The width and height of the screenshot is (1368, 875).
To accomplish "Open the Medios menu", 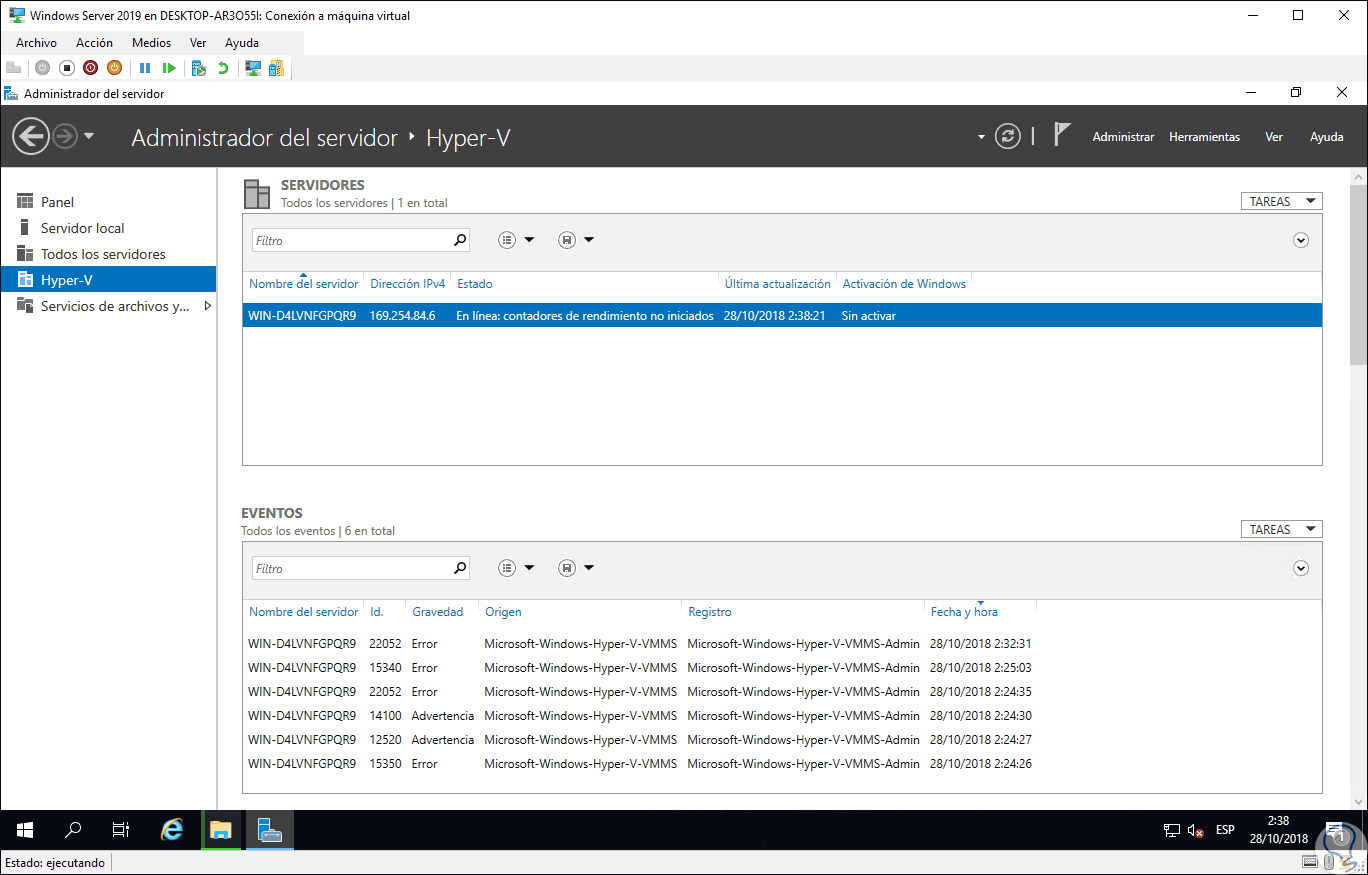I will coord(152,43).
